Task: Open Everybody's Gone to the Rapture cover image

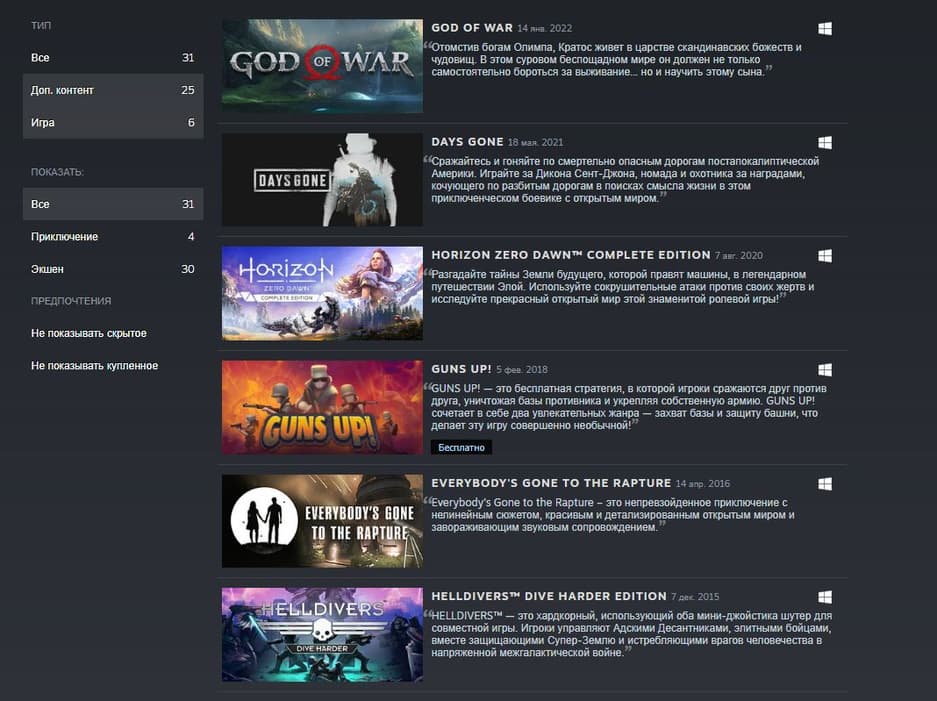Action: click(x=322, y=521)
